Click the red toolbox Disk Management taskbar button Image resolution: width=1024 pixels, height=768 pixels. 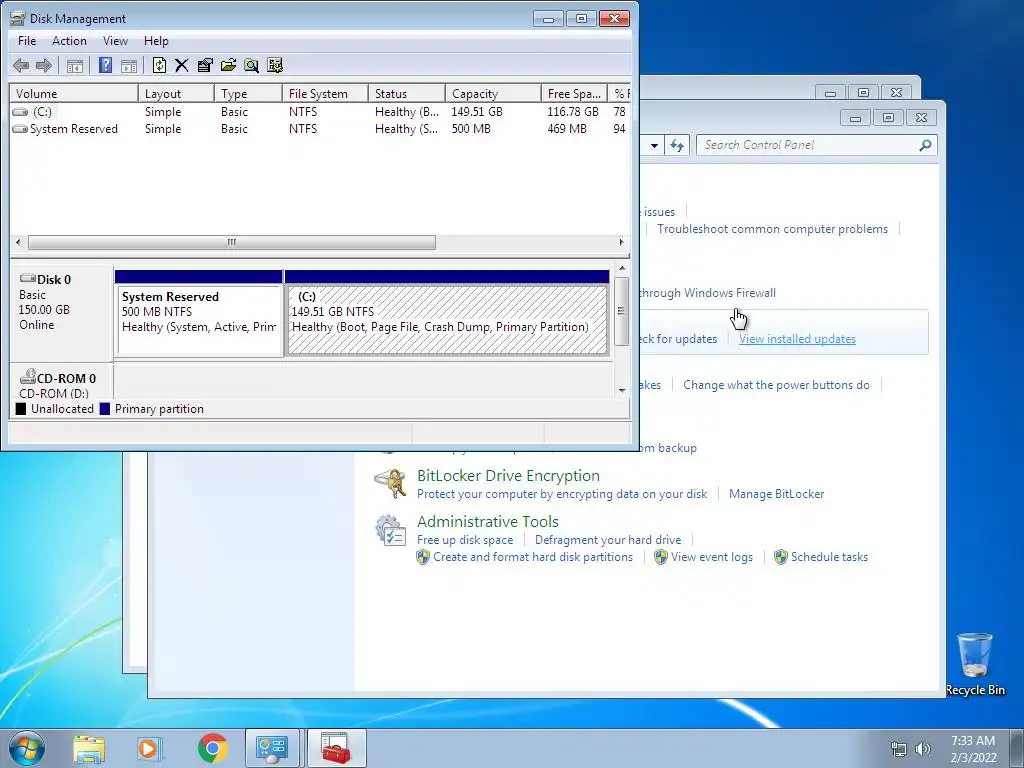coord(336,748)
